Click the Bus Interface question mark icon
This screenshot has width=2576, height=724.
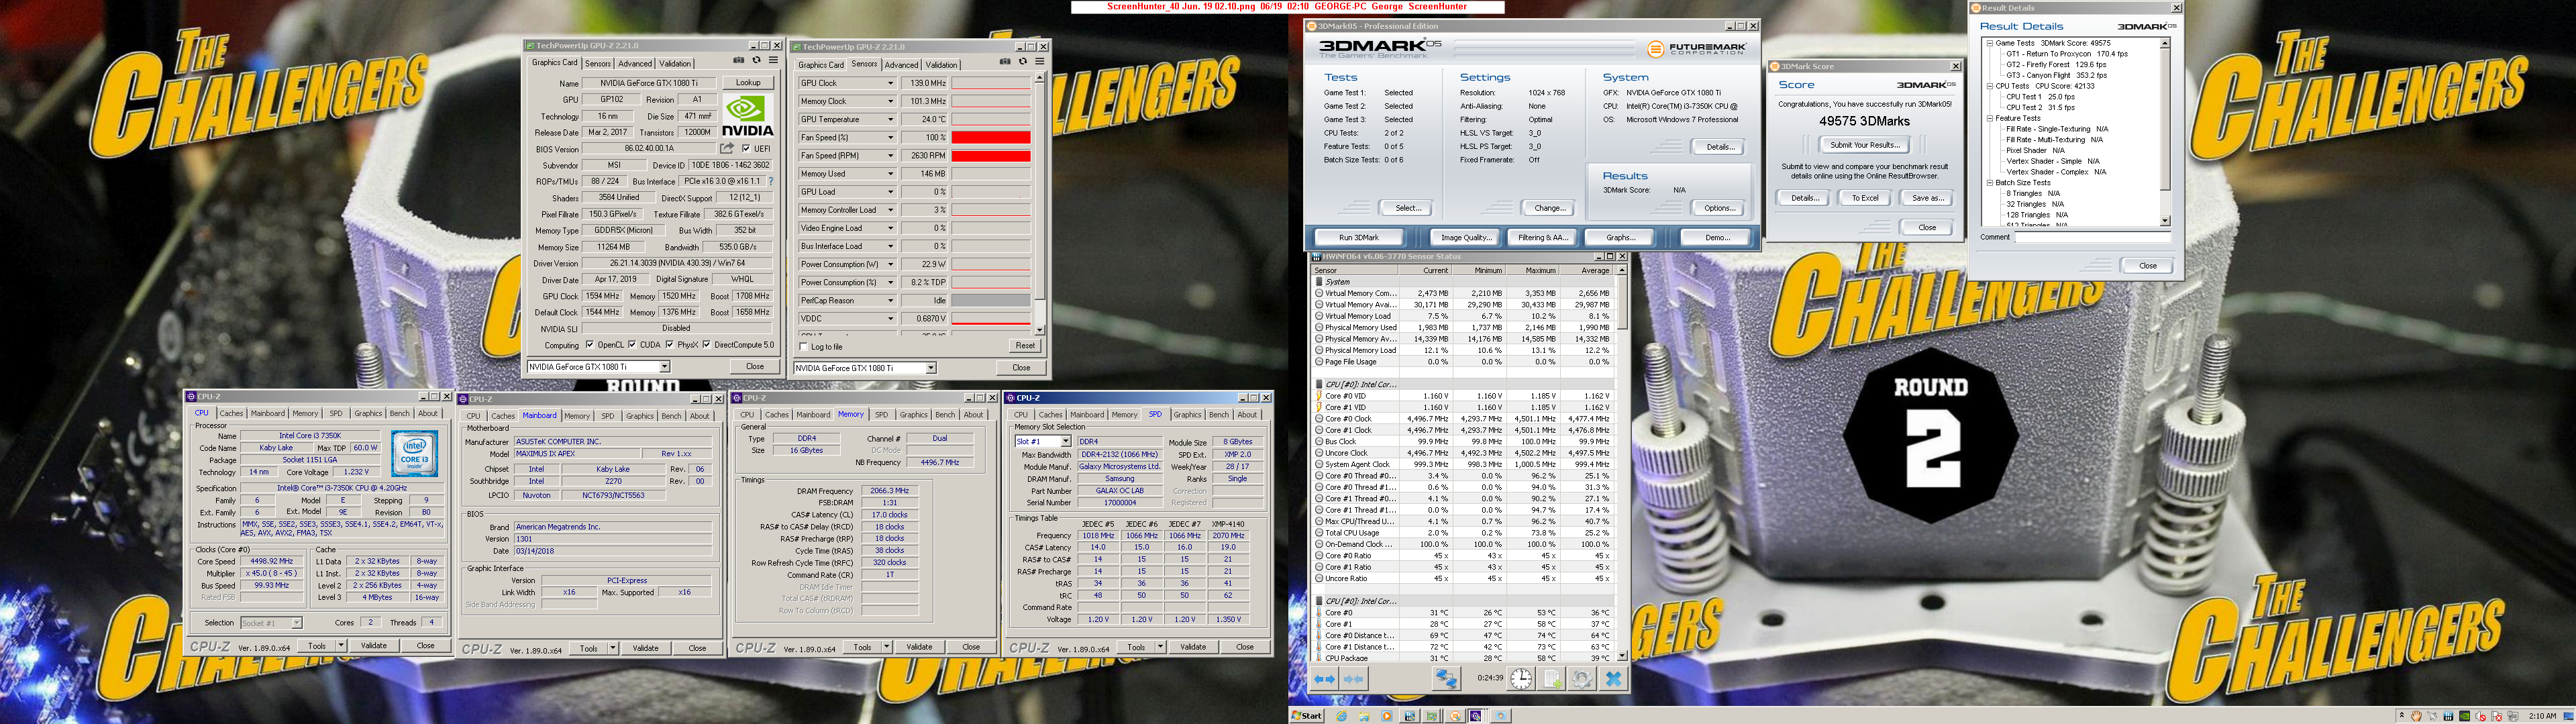point(770,182)
